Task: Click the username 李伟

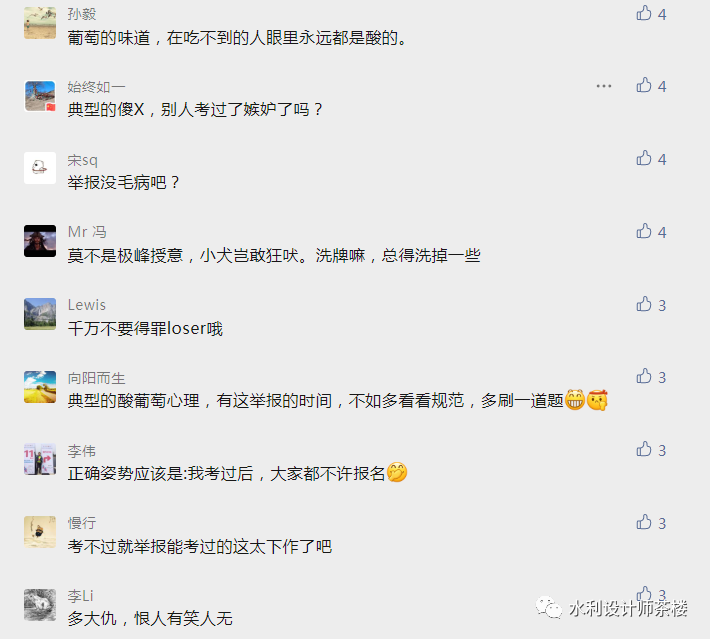Action: click(x=82, y=451)
